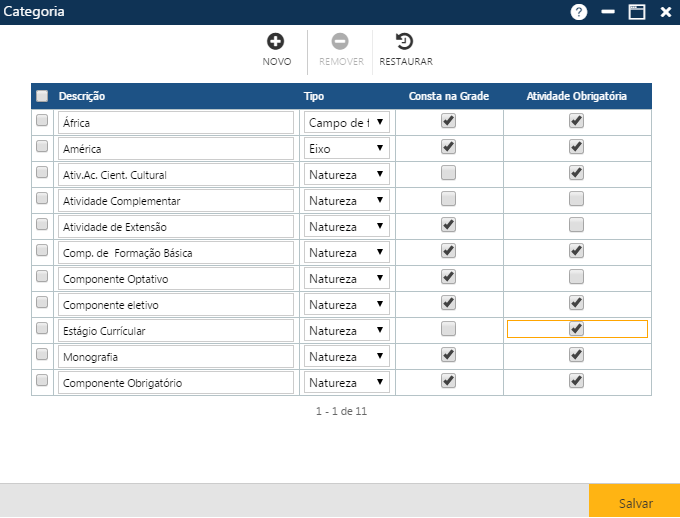The height and width of the screenshot is (518, 680).
Task: Check Consta na Grade for Estágio Currícular
Action: (449, 329)
